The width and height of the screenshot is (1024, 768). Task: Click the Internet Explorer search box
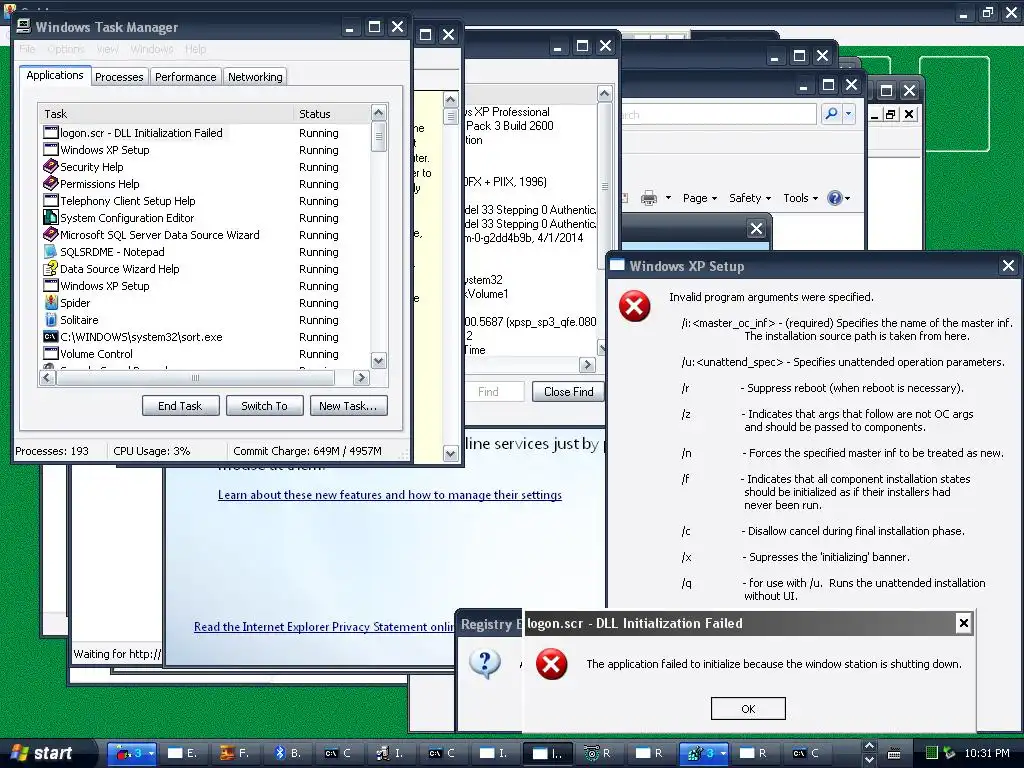click(717, 114)
